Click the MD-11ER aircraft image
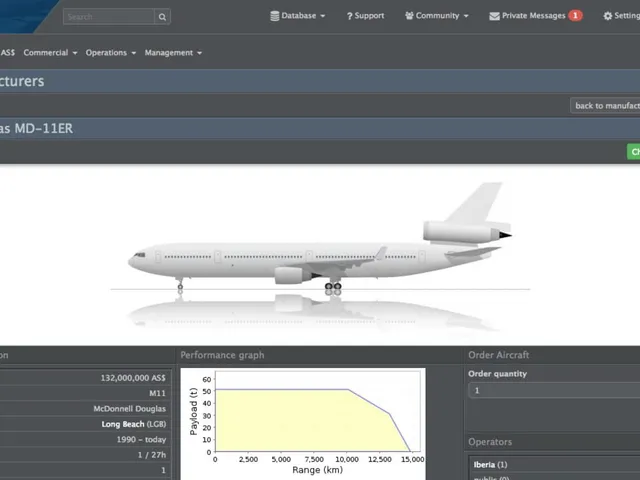 [320, 255]
